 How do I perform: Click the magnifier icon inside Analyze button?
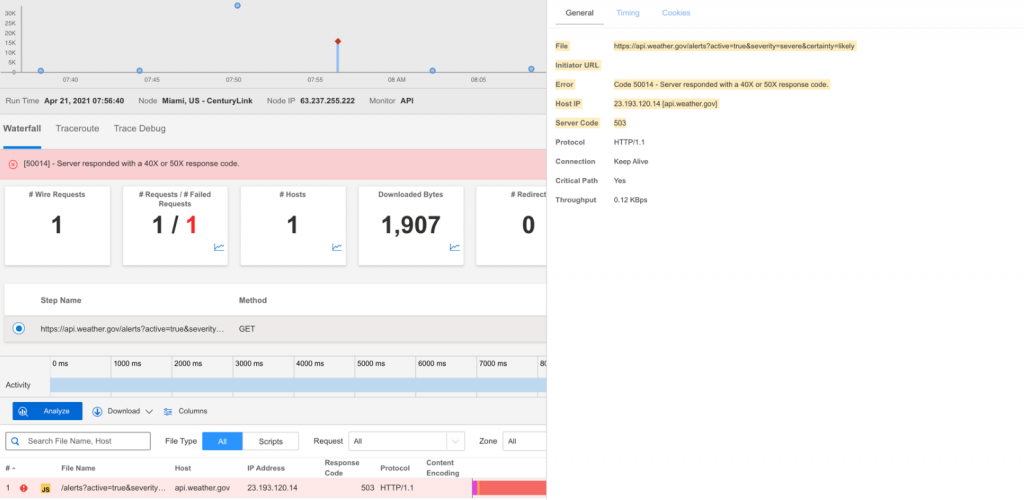pos(24,411)
